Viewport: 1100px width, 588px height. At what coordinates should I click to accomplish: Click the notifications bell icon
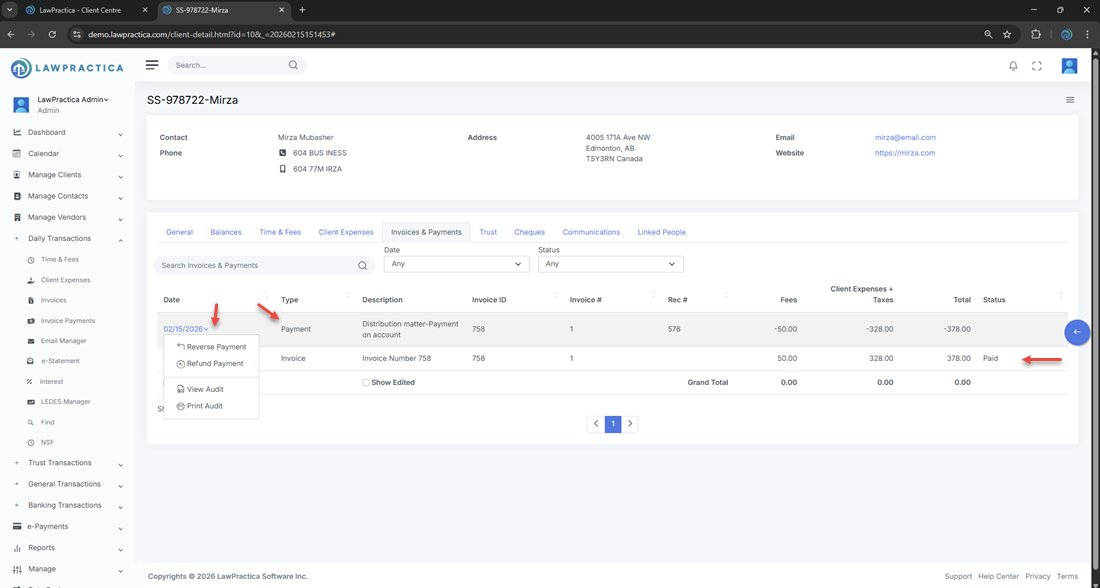(x=1013, y=66)
